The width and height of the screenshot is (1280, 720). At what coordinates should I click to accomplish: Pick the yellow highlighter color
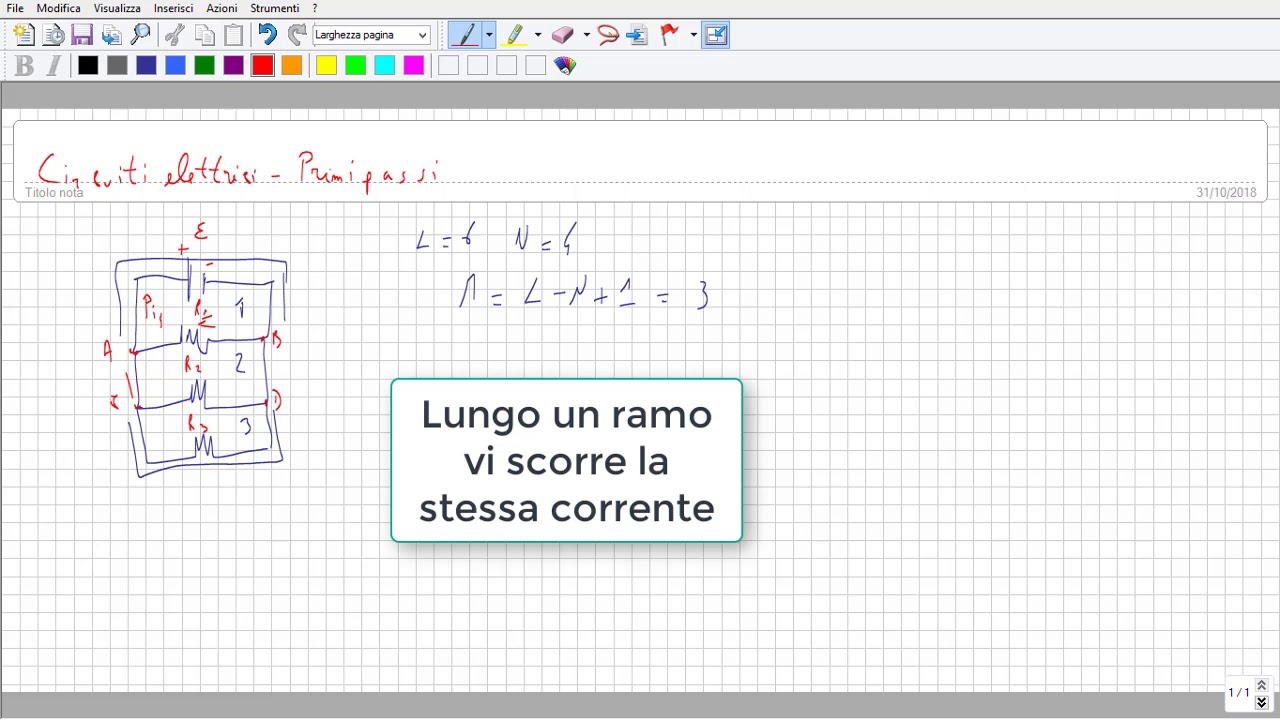click(x=326, y=66)
